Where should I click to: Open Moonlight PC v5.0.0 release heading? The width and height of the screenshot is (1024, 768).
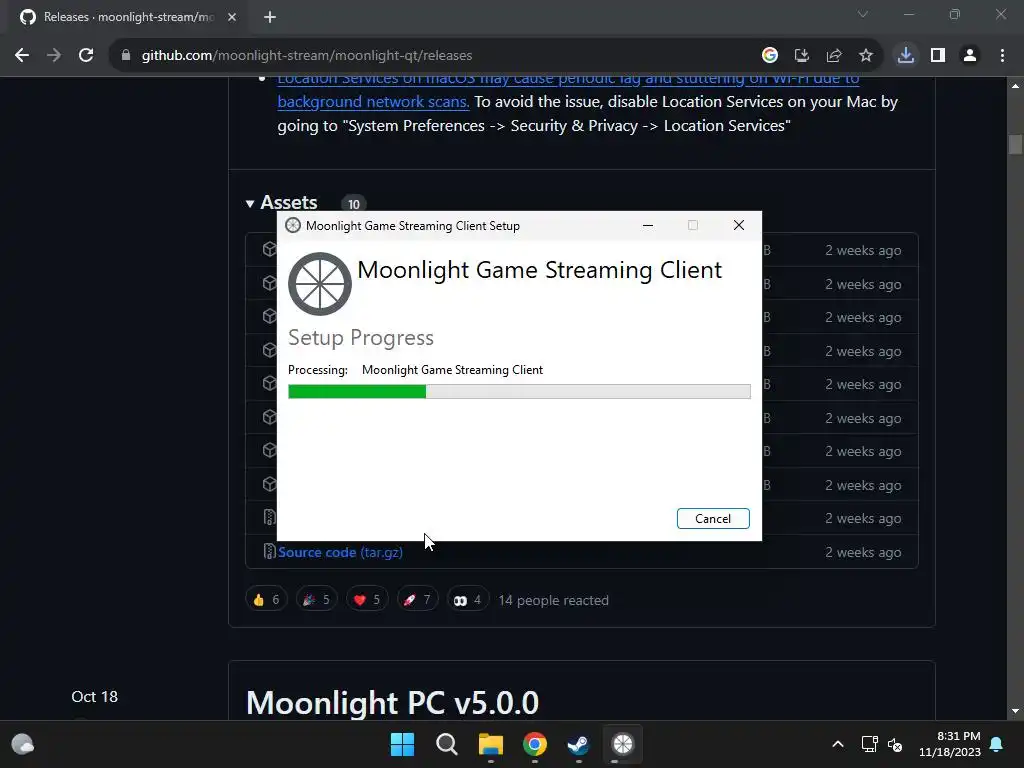pos(392,703)
